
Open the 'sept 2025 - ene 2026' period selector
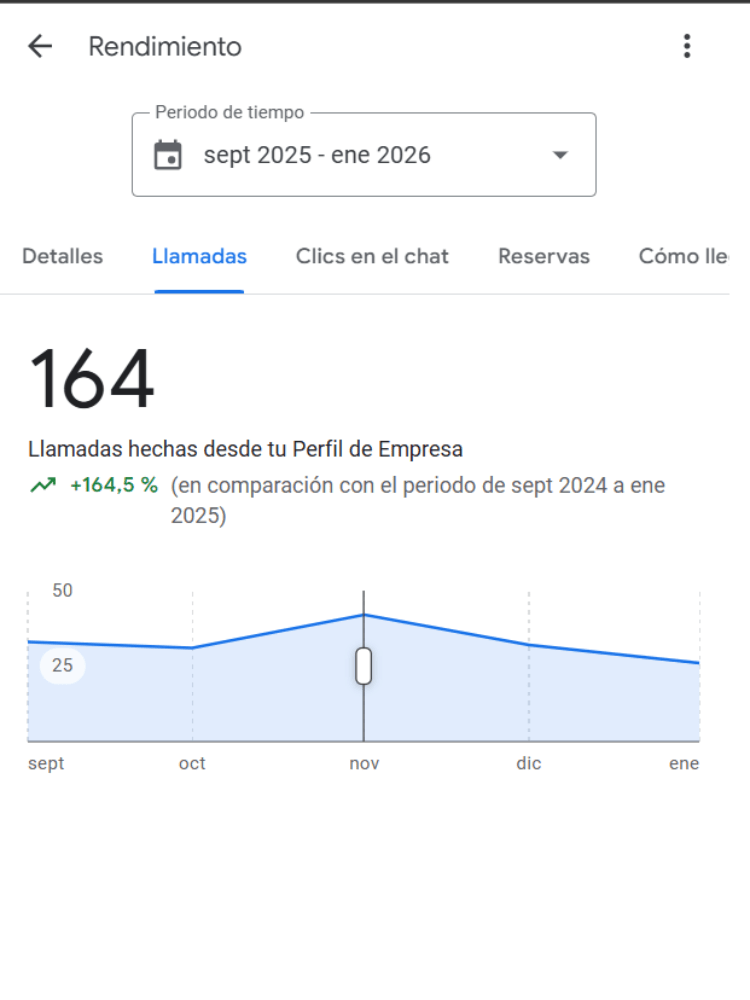317,155
